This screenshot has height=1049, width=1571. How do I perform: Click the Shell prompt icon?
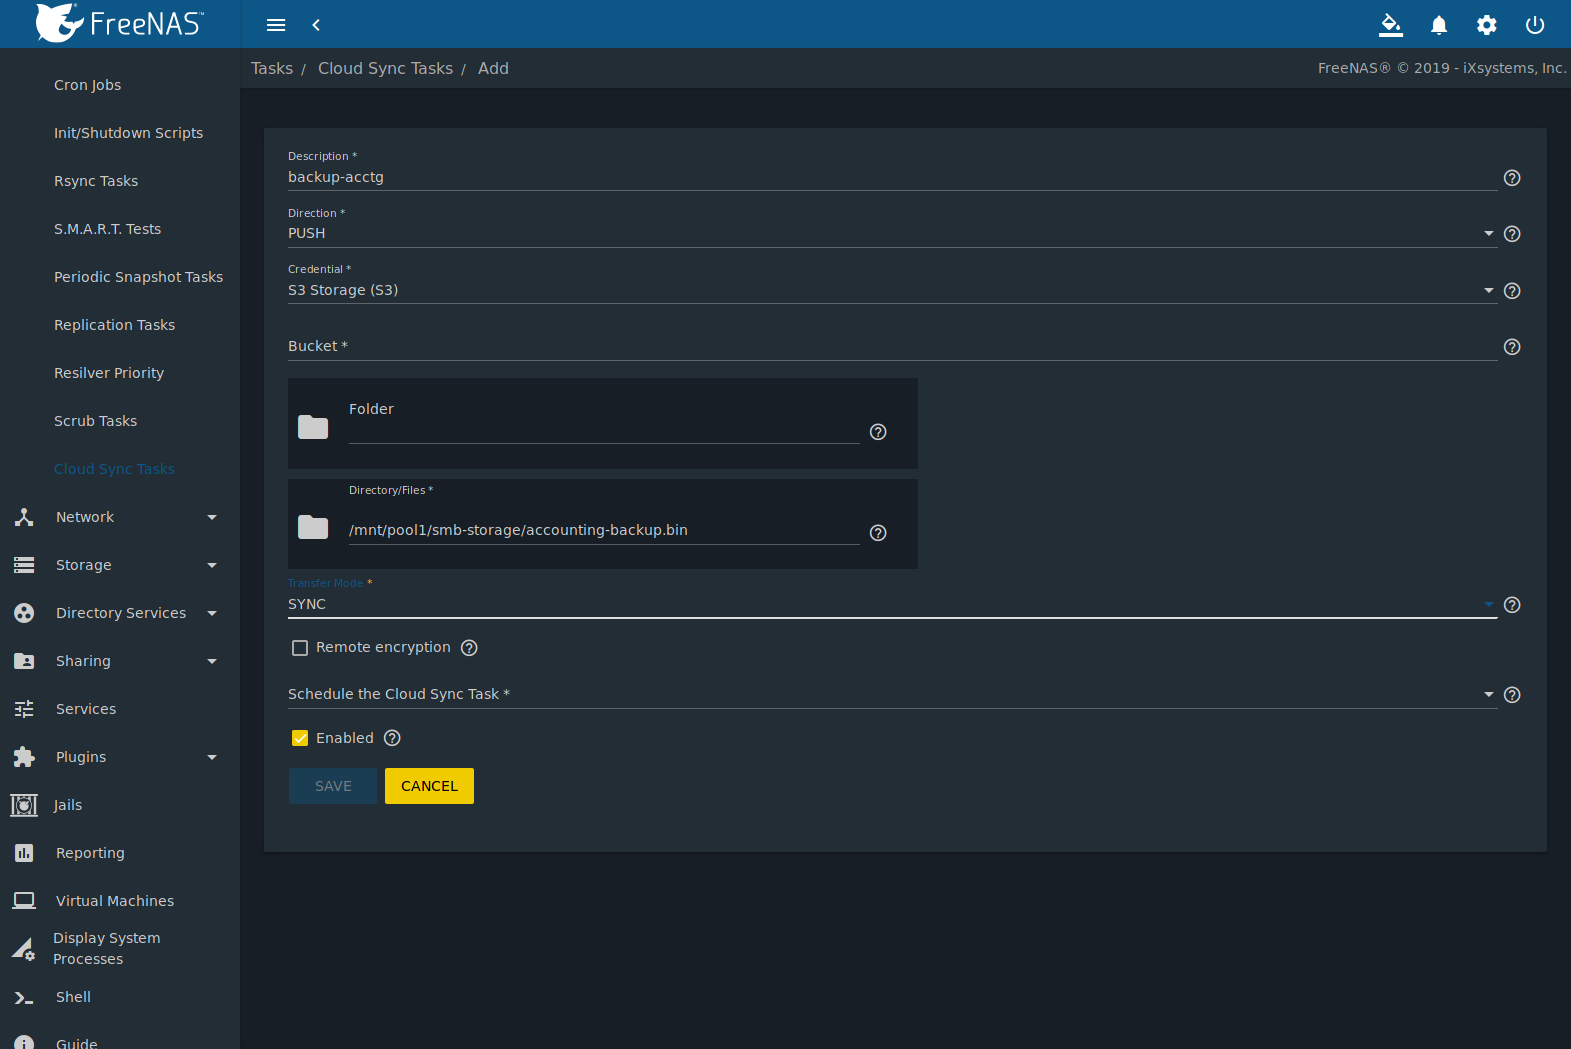click(x=24, y=998)
